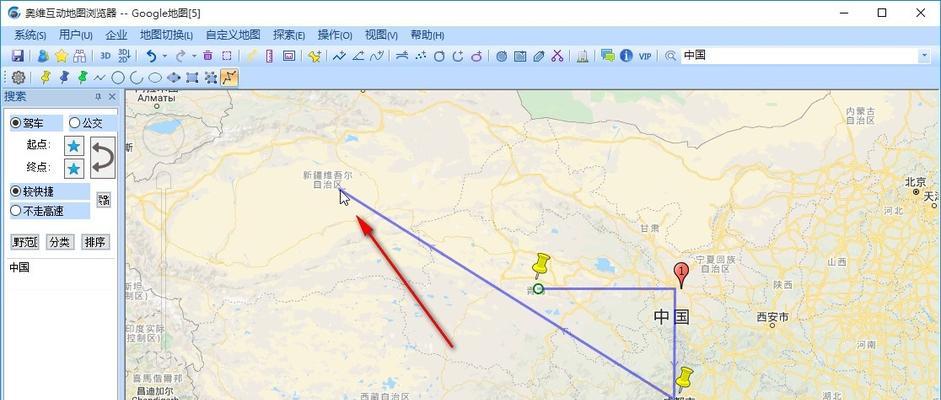Click the binoculars search icon
Viewport: 941px width, 400px height.
pos(80,56)
